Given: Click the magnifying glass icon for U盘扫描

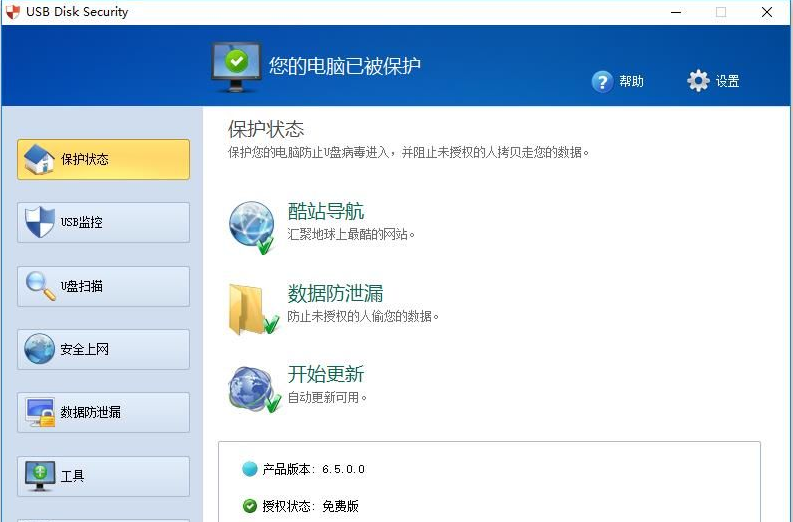Looking at the screenshot, I should 40,286.
